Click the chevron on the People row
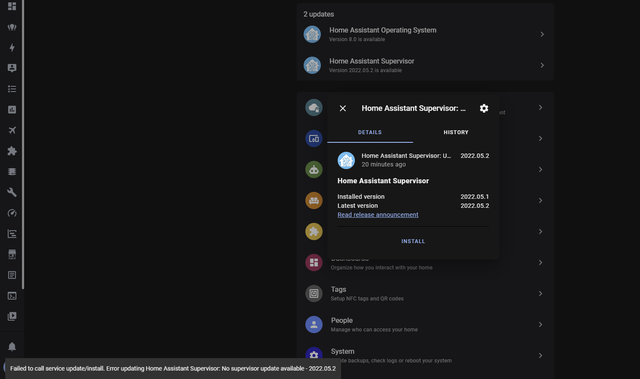Image resolution: width=640 pixels, height=379 pixels. pos(540,325)
